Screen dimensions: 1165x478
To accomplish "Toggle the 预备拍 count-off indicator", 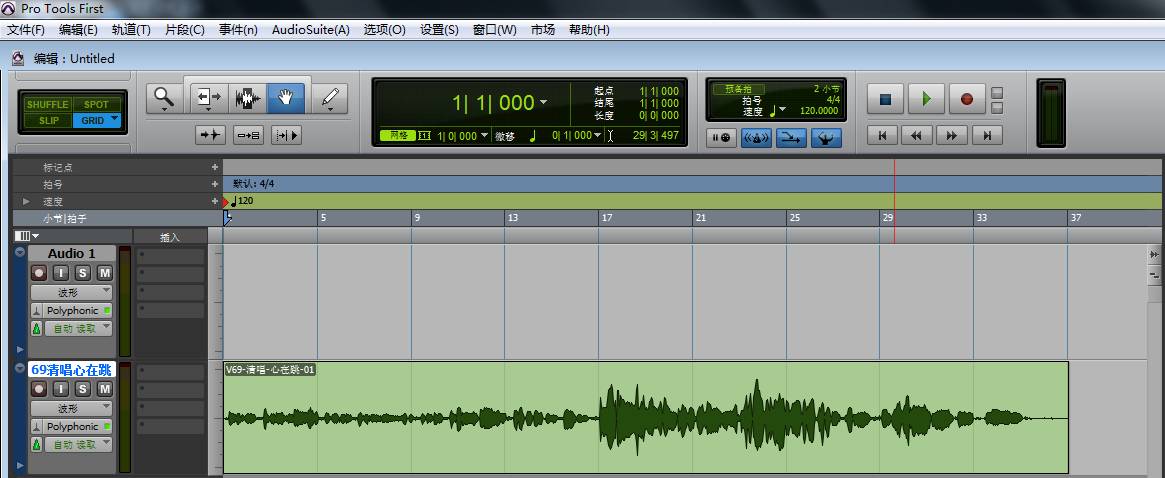I will (739, 88).
